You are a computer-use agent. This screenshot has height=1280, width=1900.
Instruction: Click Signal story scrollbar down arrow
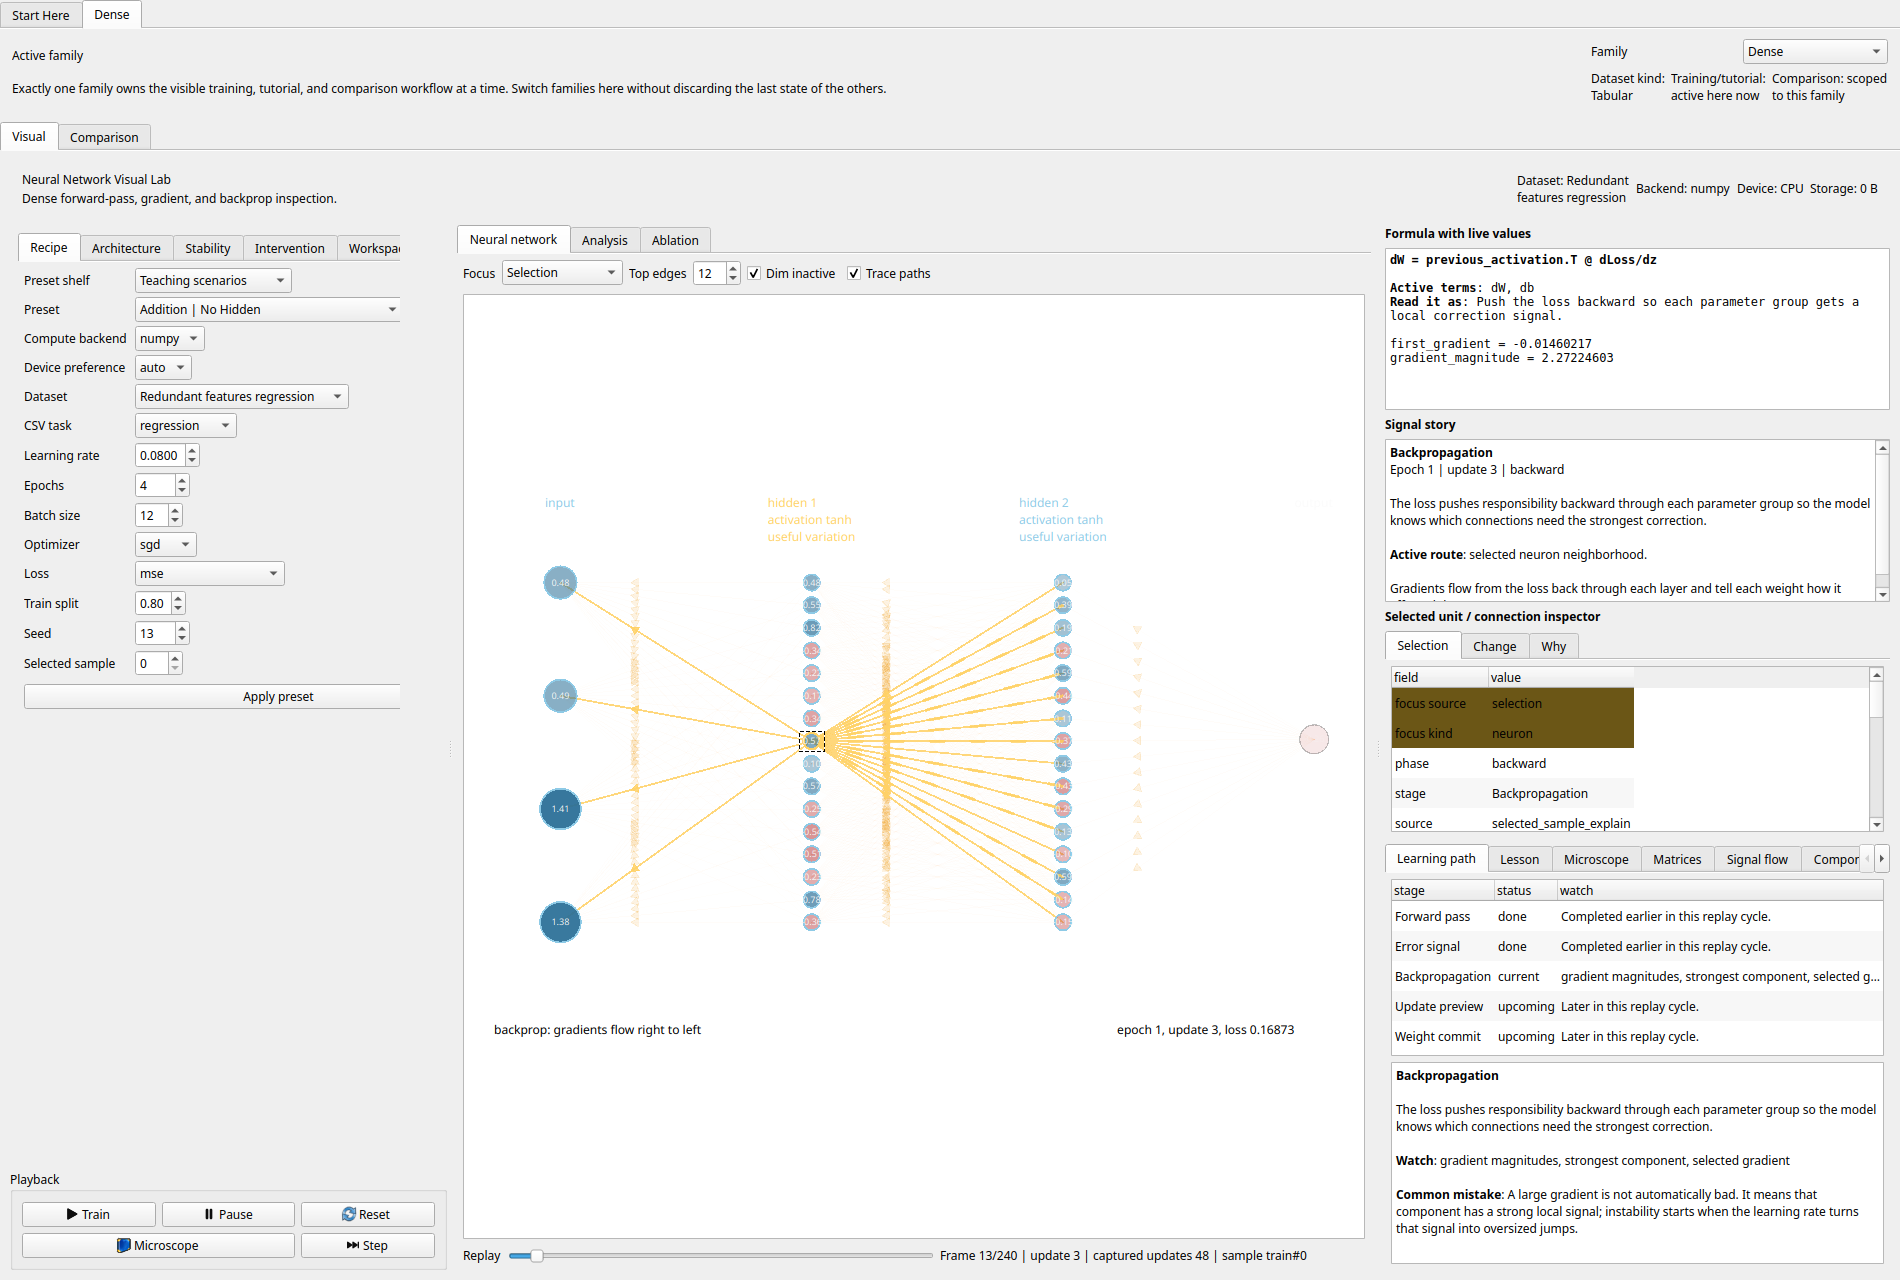(1882, 594)
